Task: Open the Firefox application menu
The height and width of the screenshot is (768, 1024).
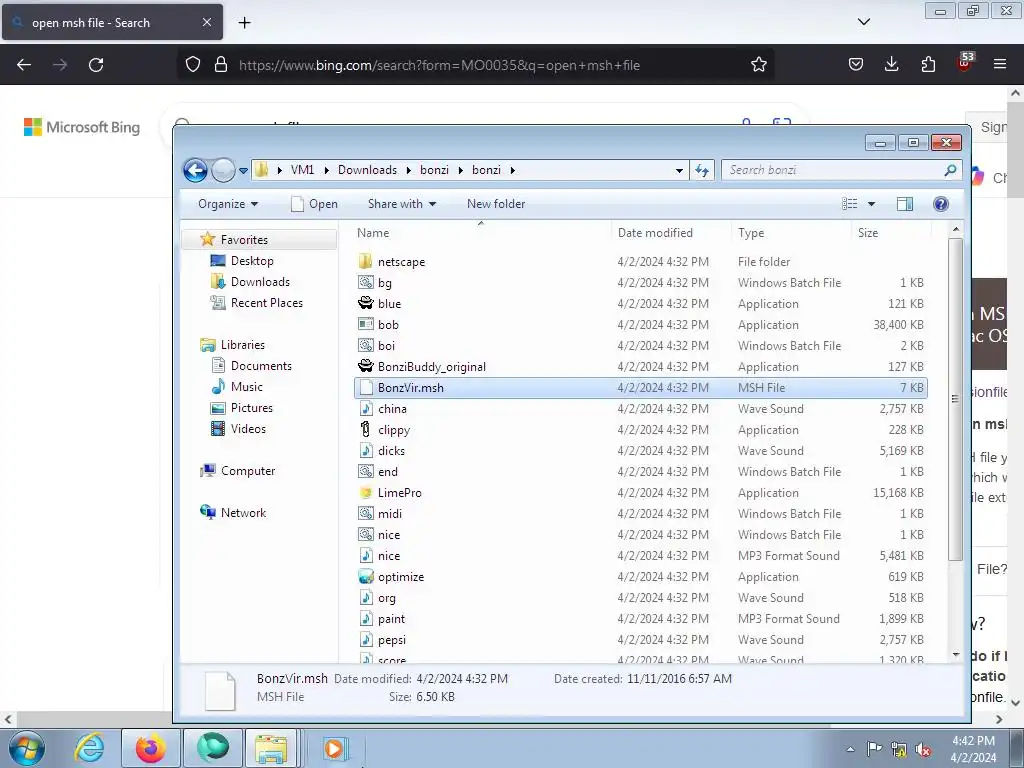Action: pyautogui.click(x=999, y=64)
